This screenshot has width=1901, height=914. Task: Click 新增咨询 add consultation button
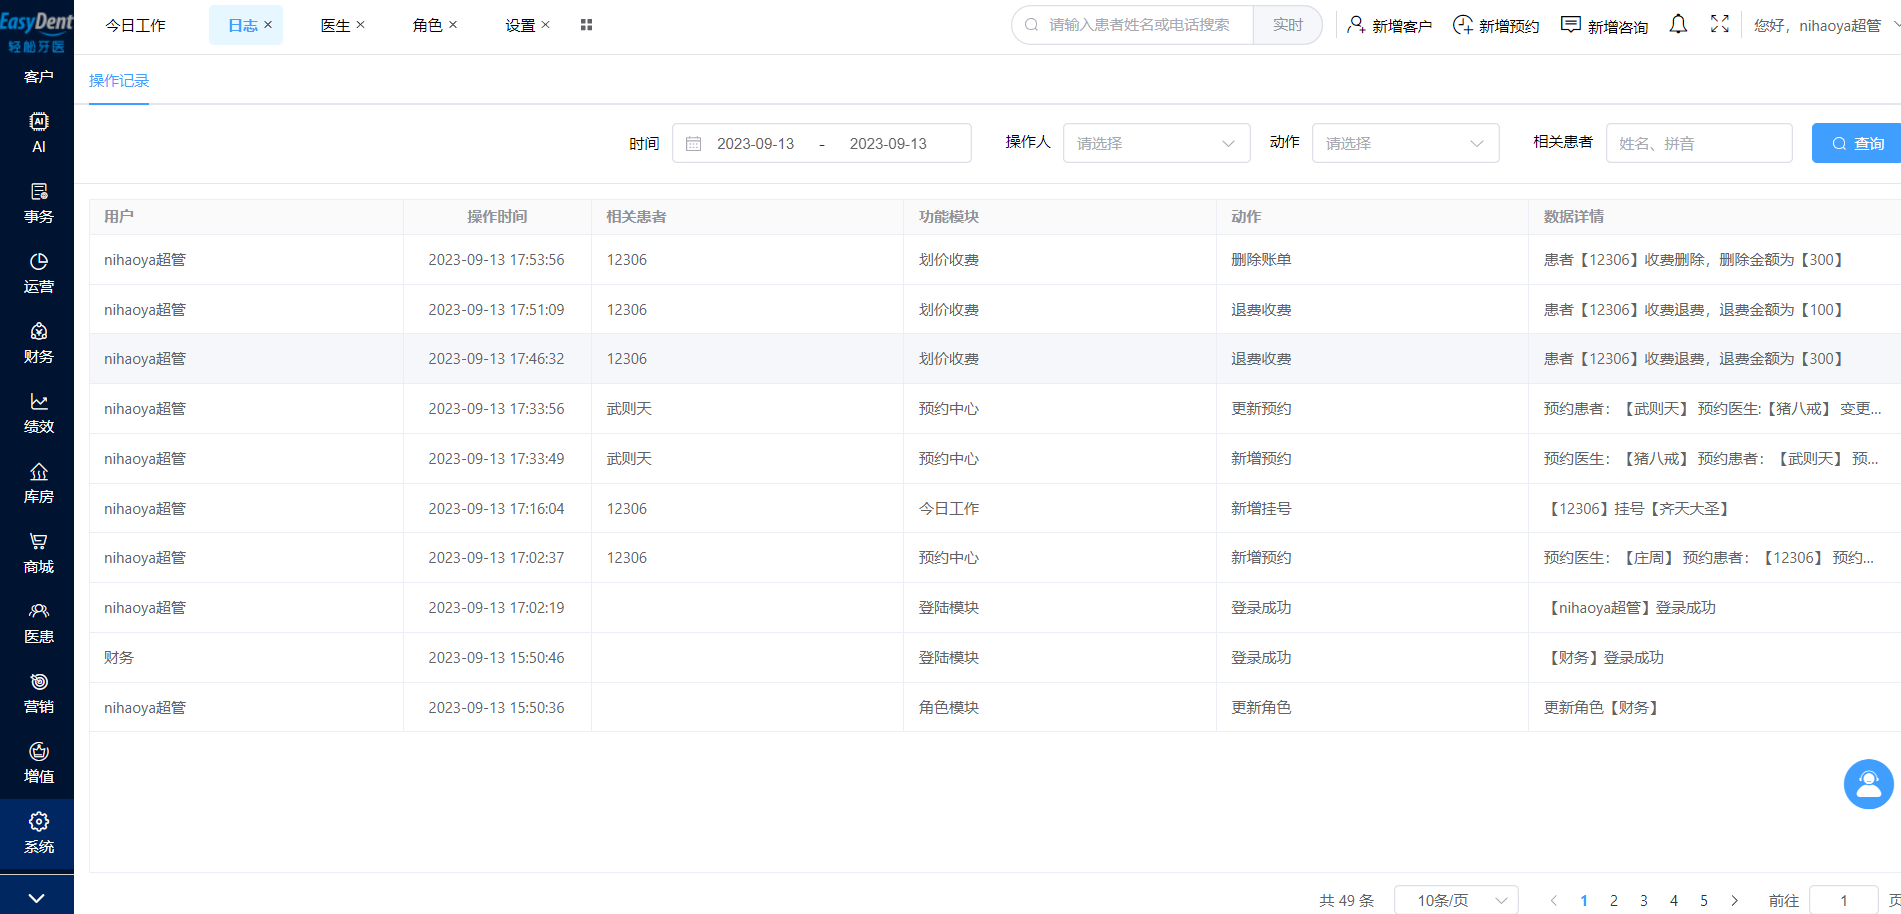(1604, 25)
